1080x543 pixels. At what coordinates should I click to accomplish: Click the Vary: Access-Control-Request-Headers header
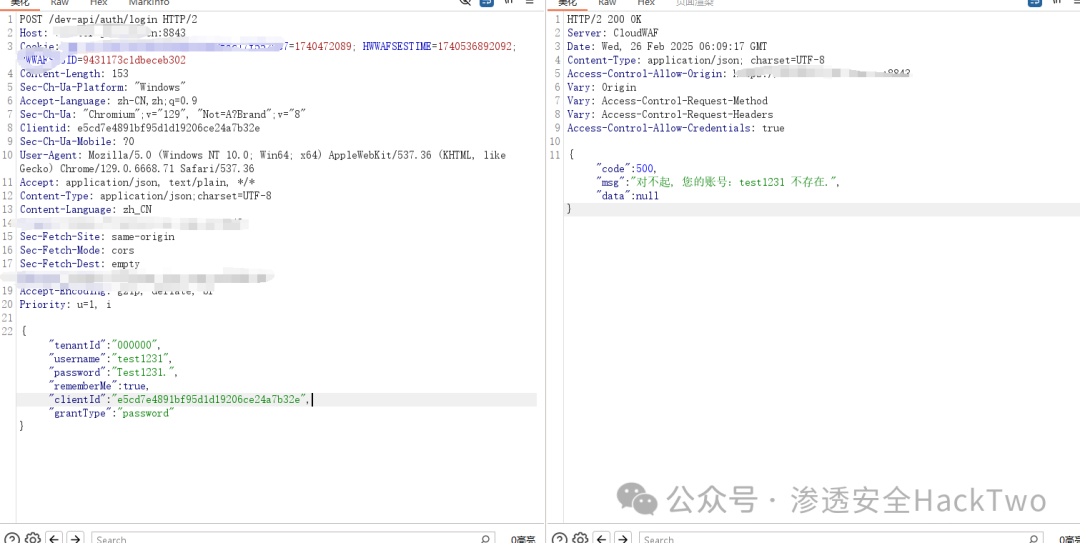point(669,114)
